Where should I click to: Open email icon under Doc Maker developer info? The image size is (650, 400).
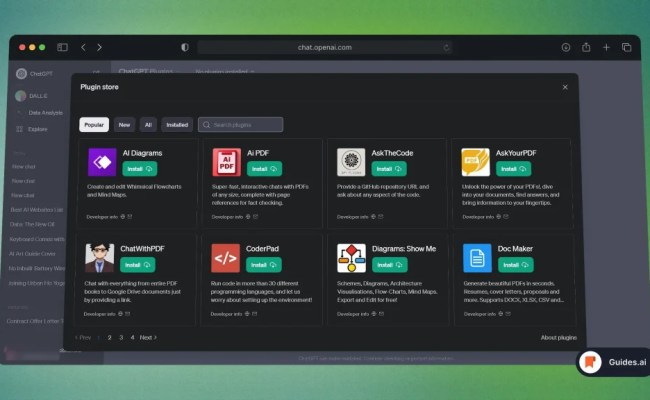pos(508,314)
